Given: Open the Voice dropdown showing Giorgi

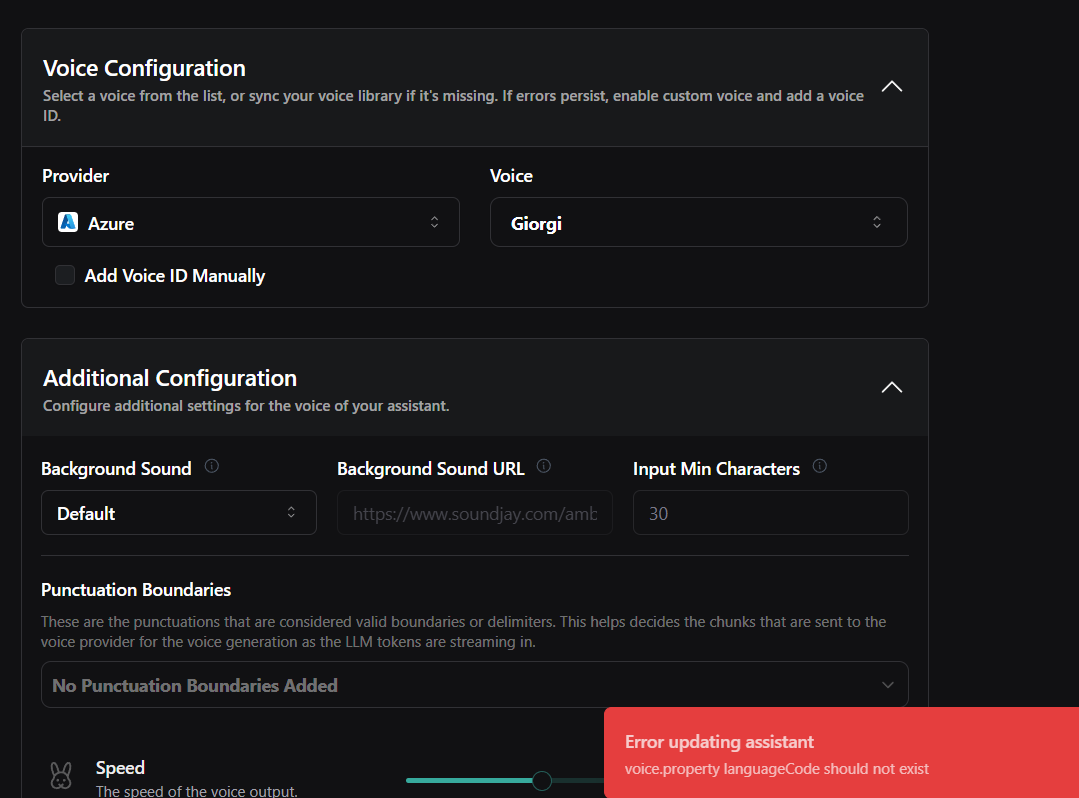Looking at the screenshot, I should [698, 222].
